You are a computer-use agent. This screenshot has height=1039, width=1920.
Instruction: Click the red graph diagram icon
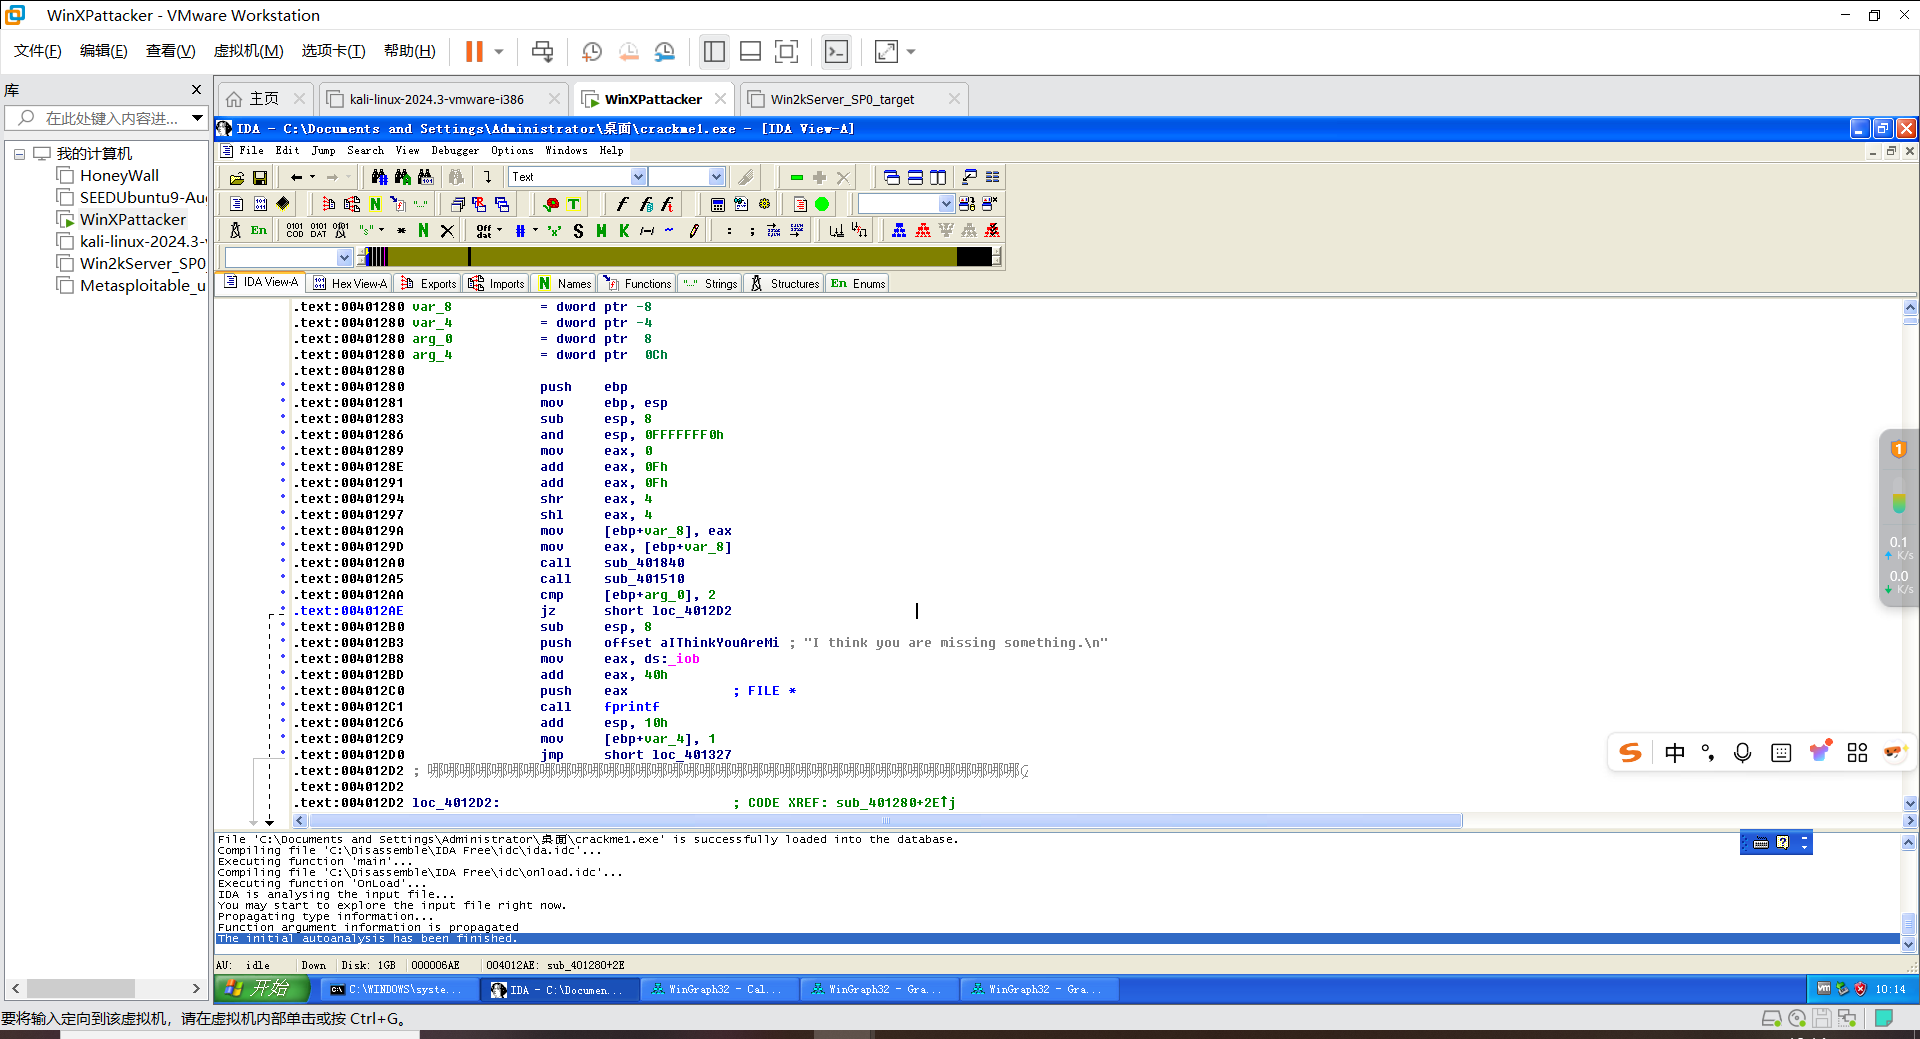tap(922, 231)
